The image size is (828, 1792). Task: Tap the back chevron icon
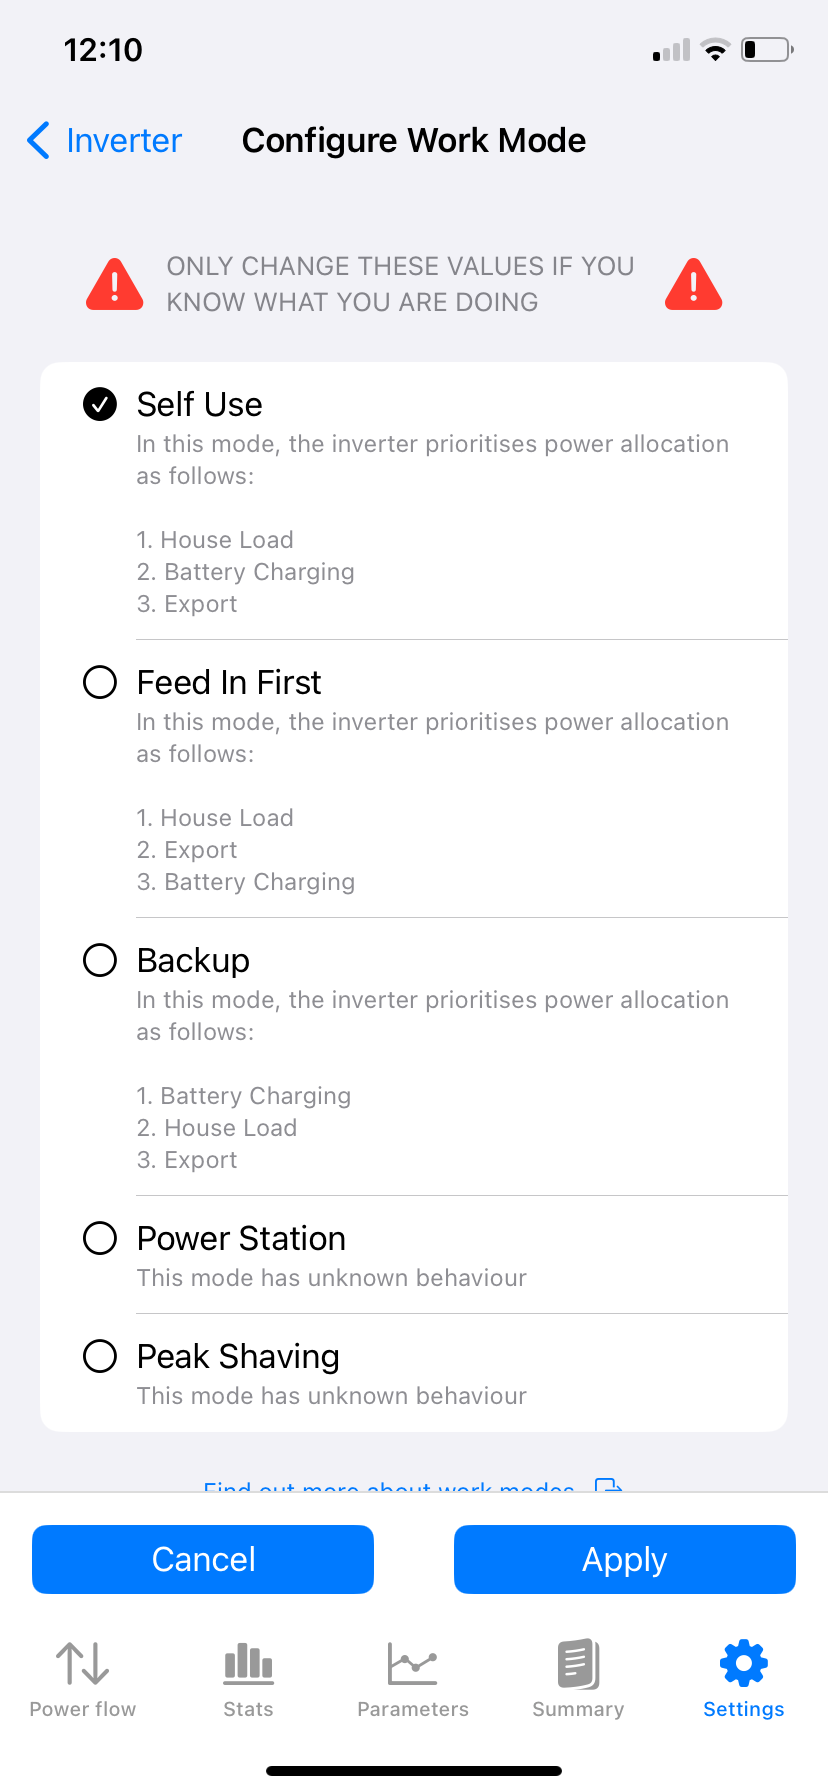[x=38, y=141]
